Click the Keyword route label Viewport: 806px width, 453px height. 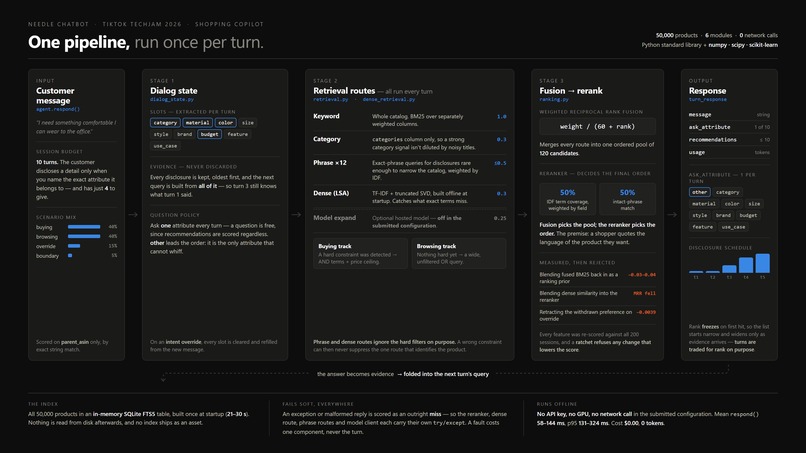point(326,116)
